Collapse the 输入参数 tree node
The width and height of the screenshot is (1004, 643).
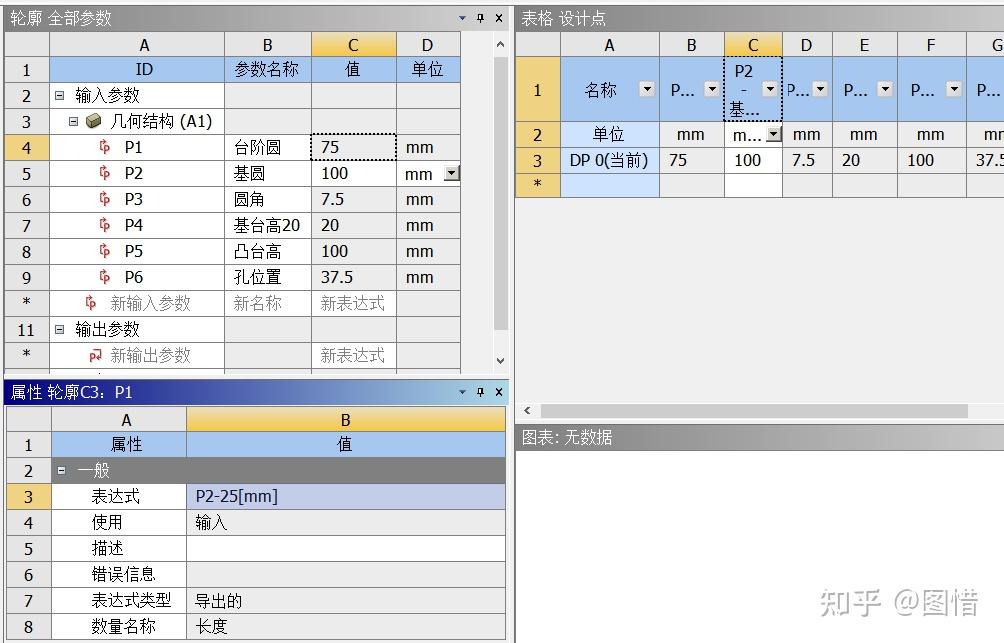62,95
